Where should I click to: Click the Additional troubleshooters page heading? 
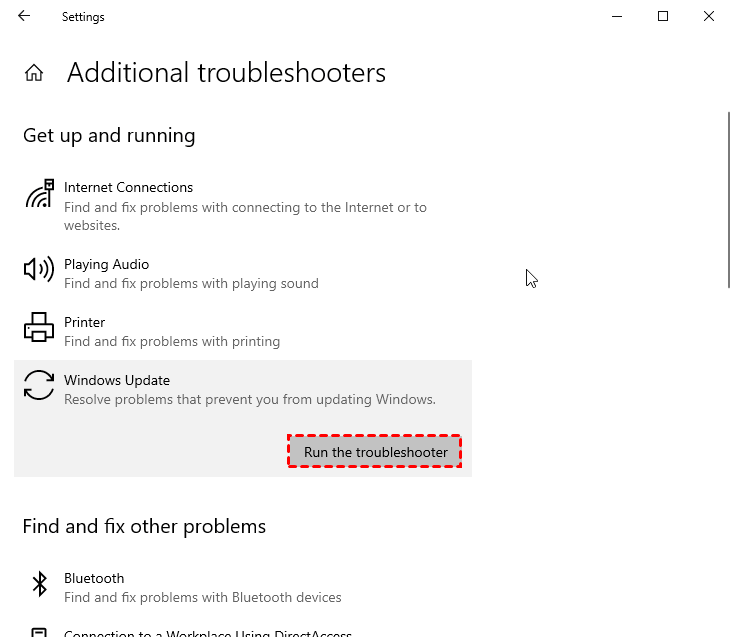pyautogui.click(x=226, y=73)
